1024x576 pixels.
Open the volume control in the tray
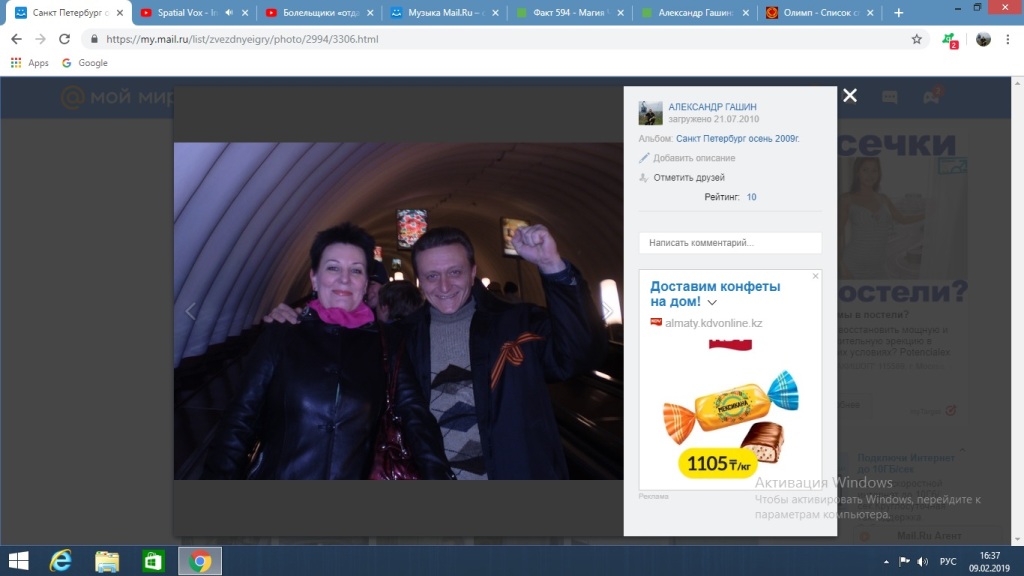pyautogui.click(x=923, y=562)
